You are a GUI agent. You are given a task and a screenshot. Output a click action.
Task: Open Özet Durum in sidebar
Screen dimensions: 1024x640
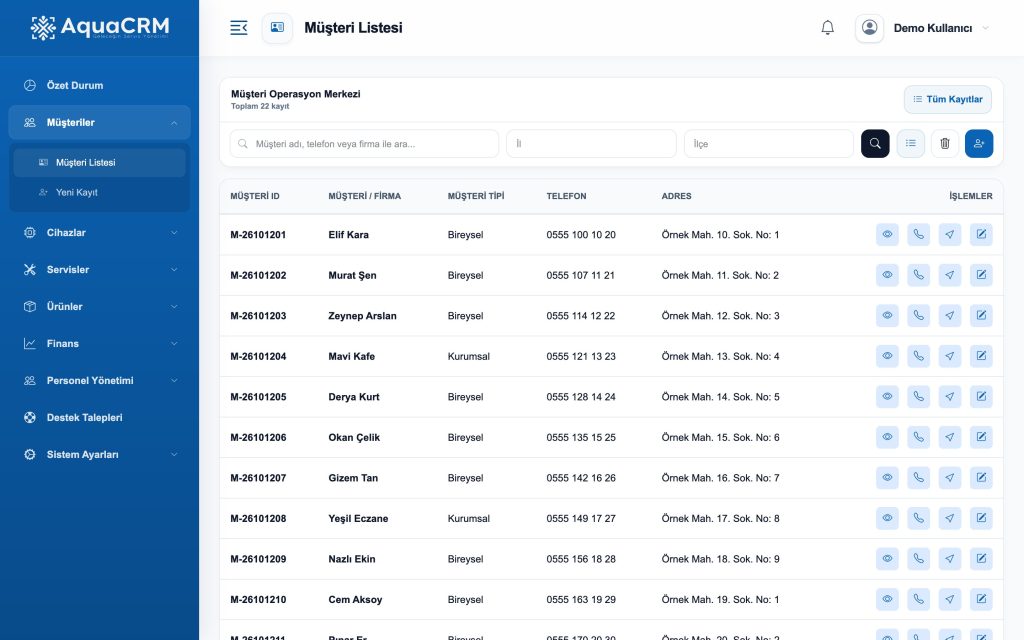tap(99, 85)
